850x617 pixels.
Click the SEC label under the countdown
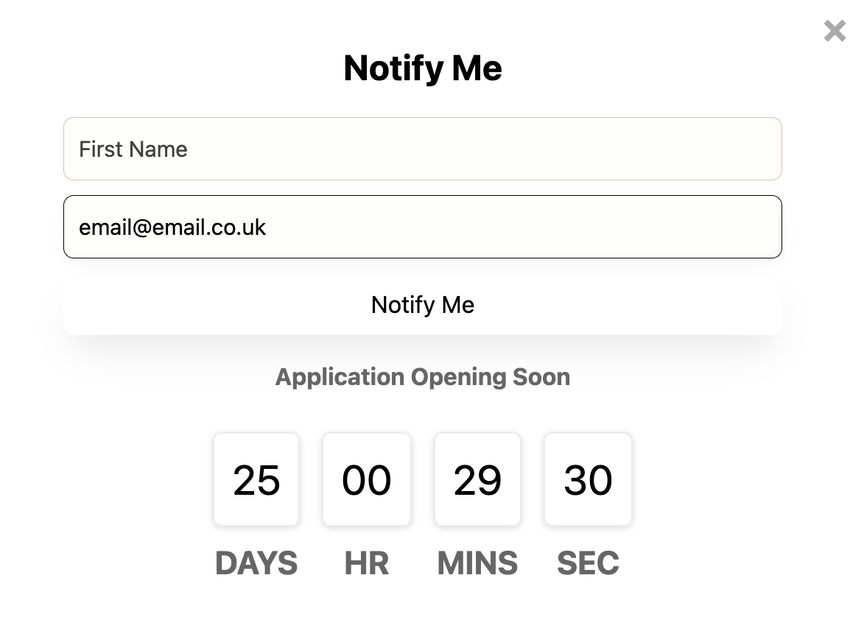[588, 563]
